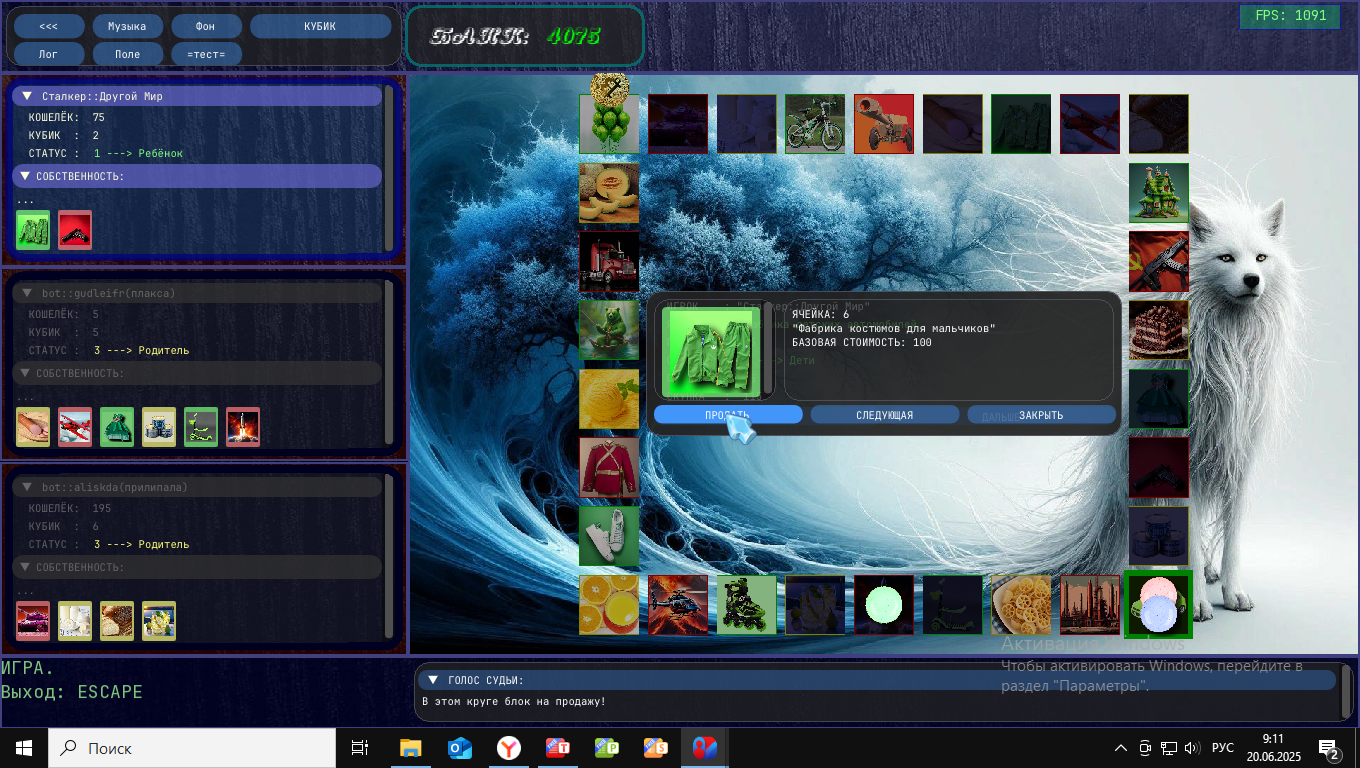Select the red truck board cell
The height and width of the screenshot is (768, 1360).
click(x=609, y=262)
